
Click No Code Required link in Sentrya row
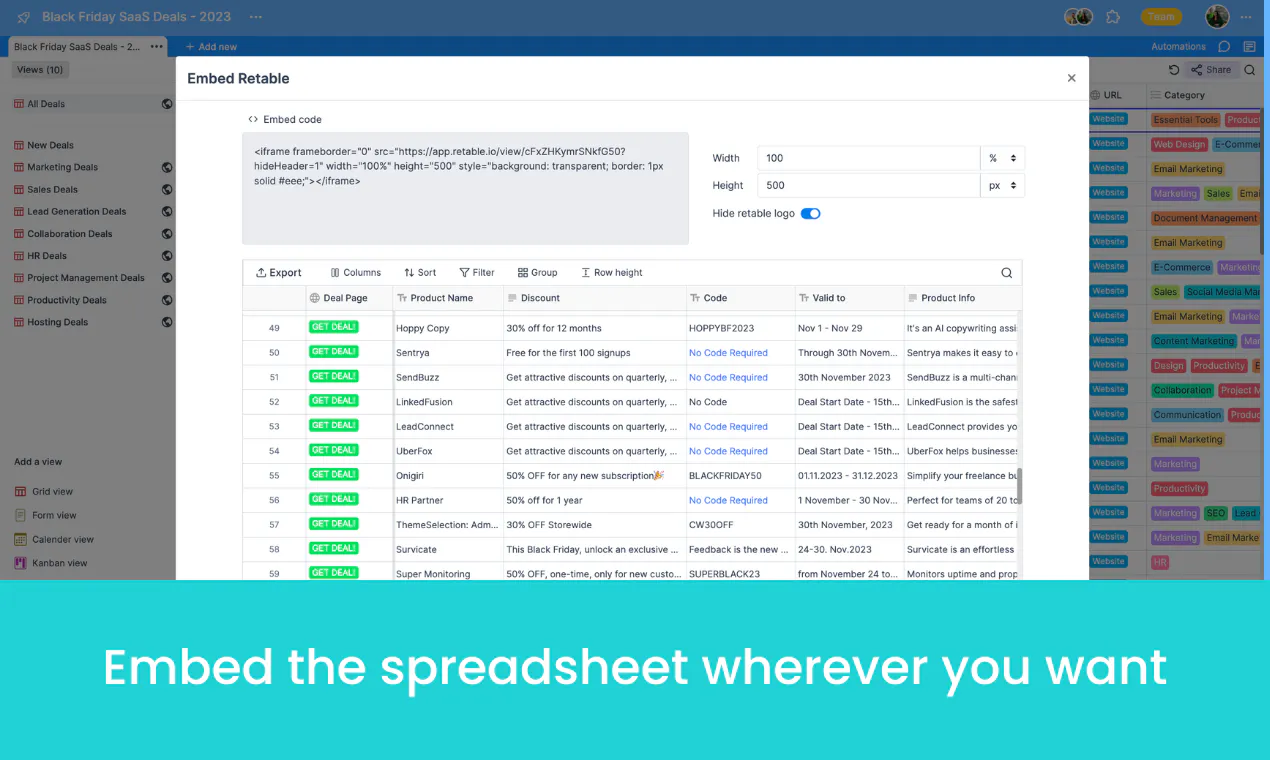728,353
